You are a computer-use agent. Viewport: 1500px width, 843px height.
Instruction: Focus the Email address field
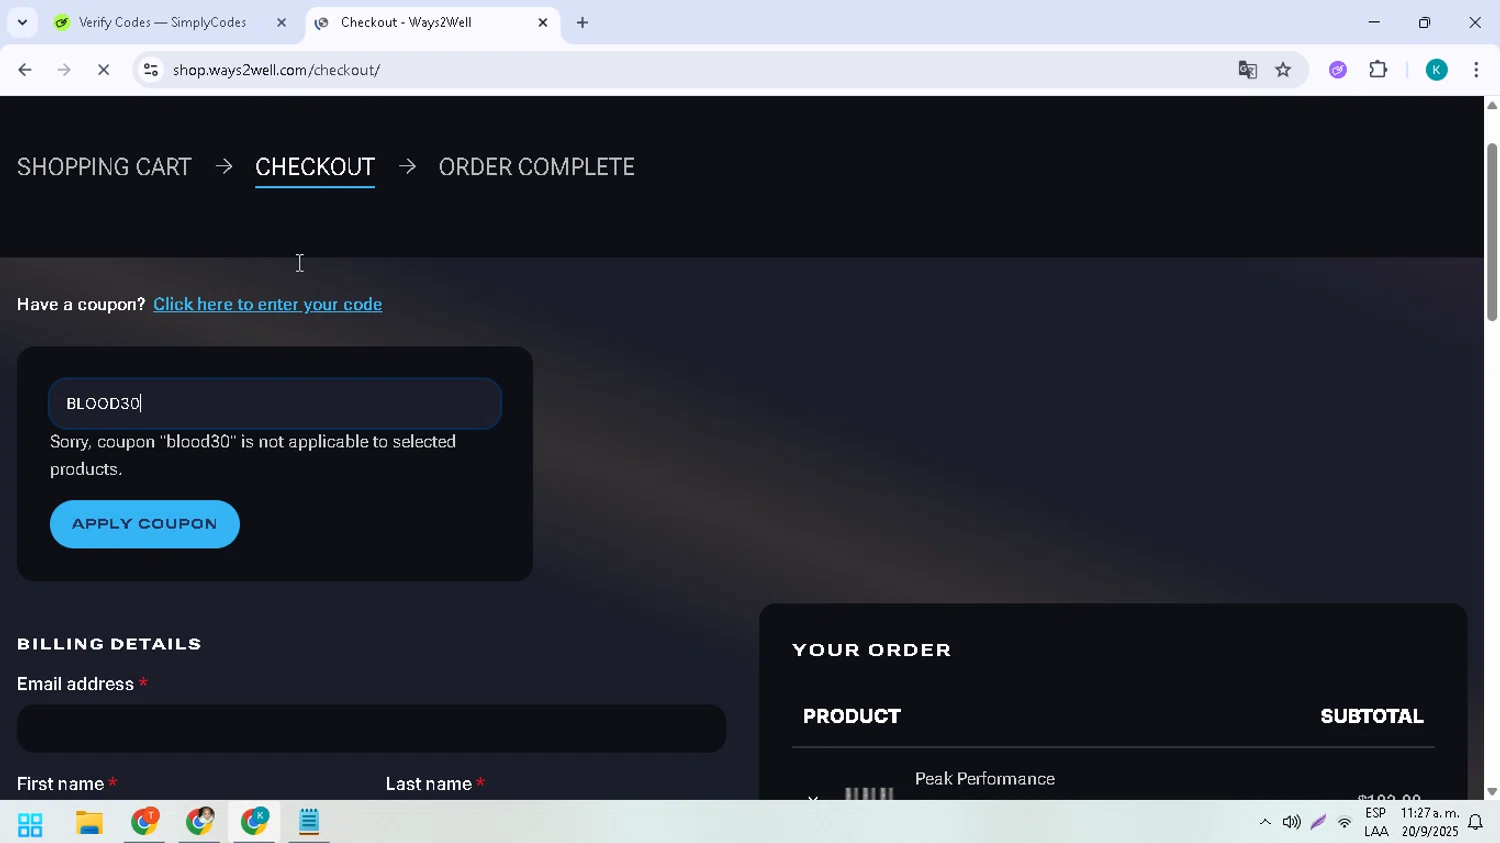pyautogui.click(x=371, y=728)
